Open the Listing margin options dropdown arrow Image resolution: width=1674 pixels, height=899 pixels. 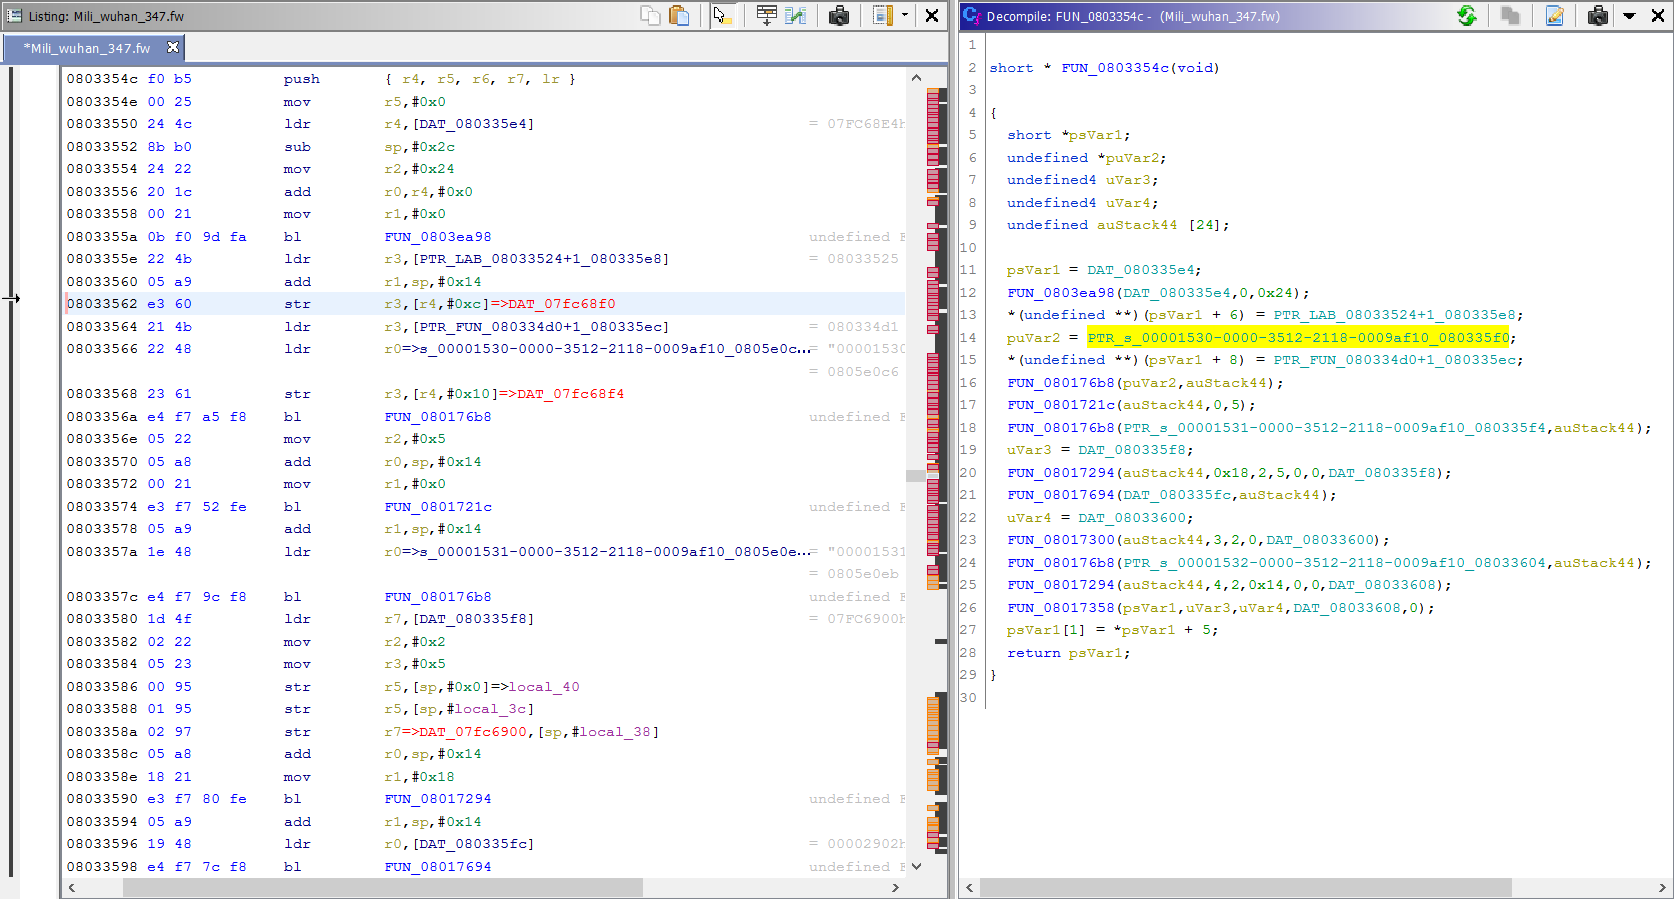905,15
